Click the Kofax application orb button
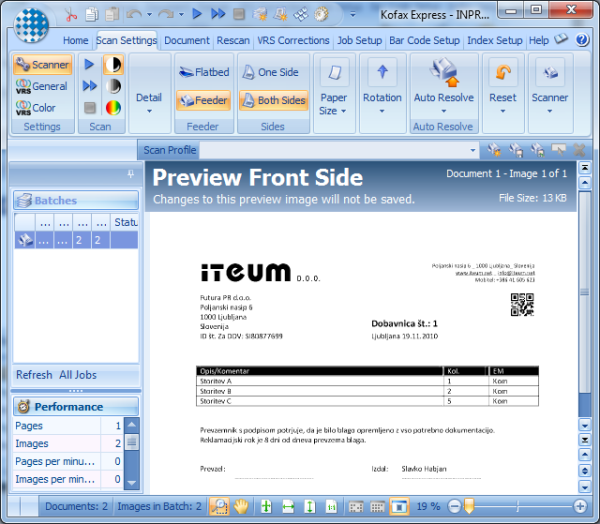The image size is (600, 524). coord(31,25)
